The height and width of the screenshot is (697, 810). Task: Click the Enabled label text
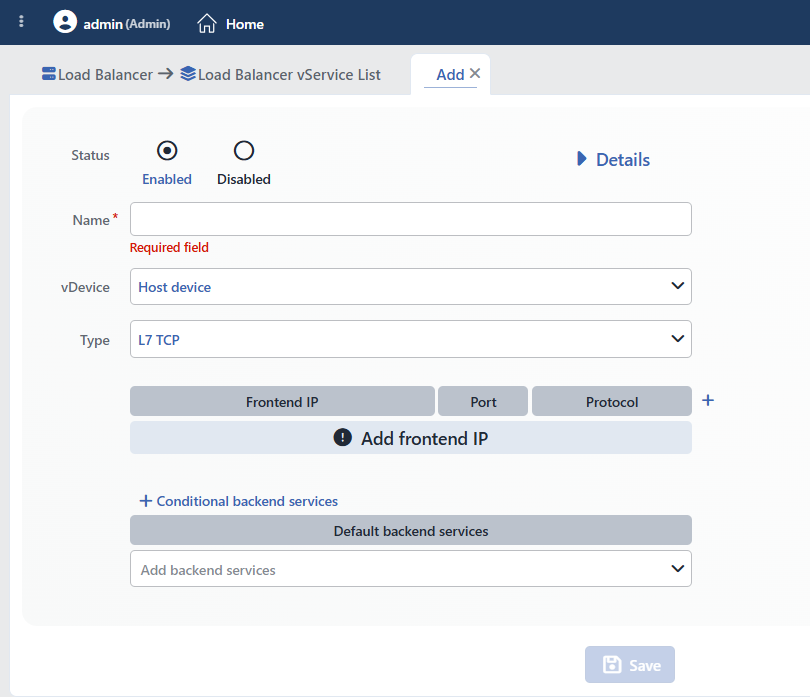point(167,179)
